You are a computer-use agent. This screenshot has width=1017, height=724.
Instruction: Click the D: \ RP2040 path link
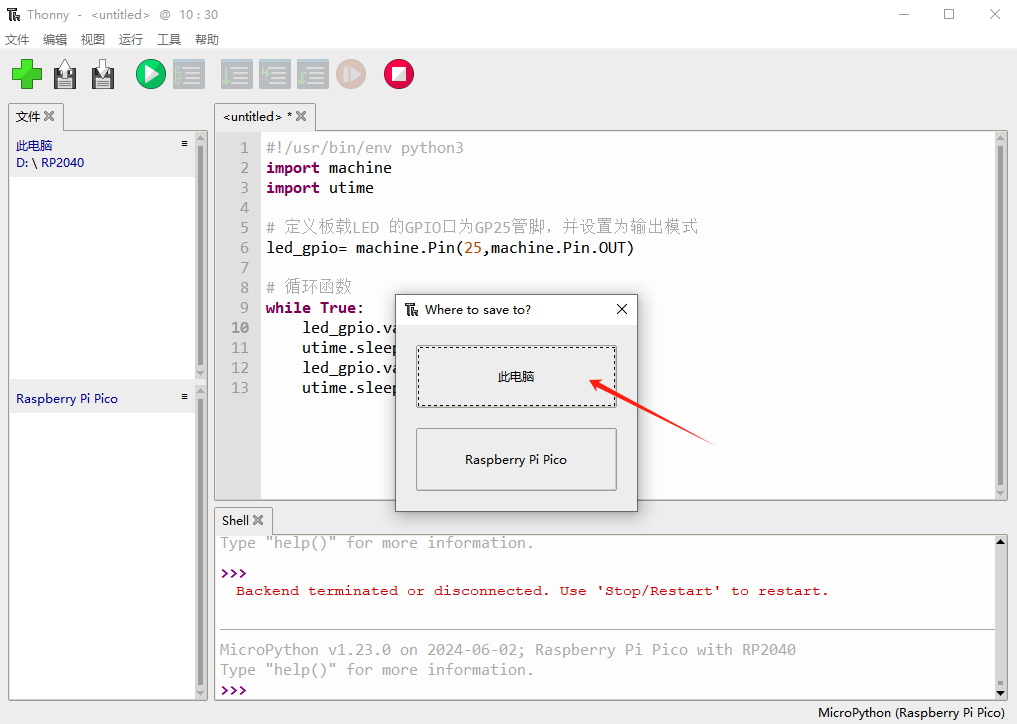coord(50,162)
